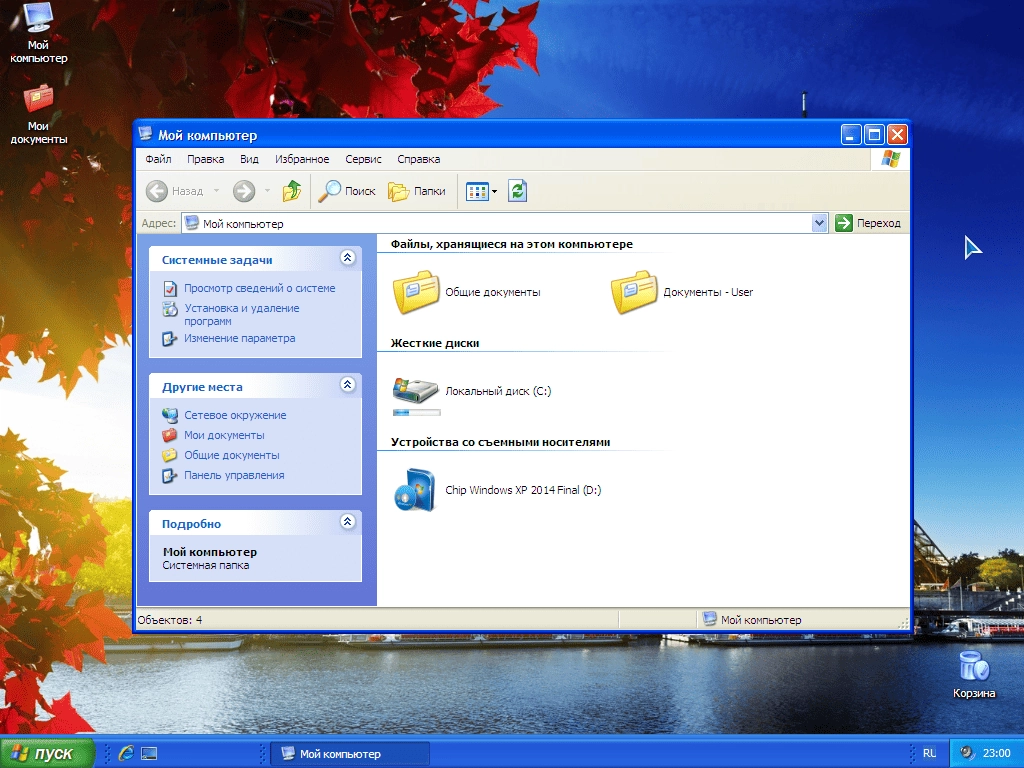Click the Windows flag logo in menu bar
Viewport: 1024px width, 768px height.
click(890, 159)
